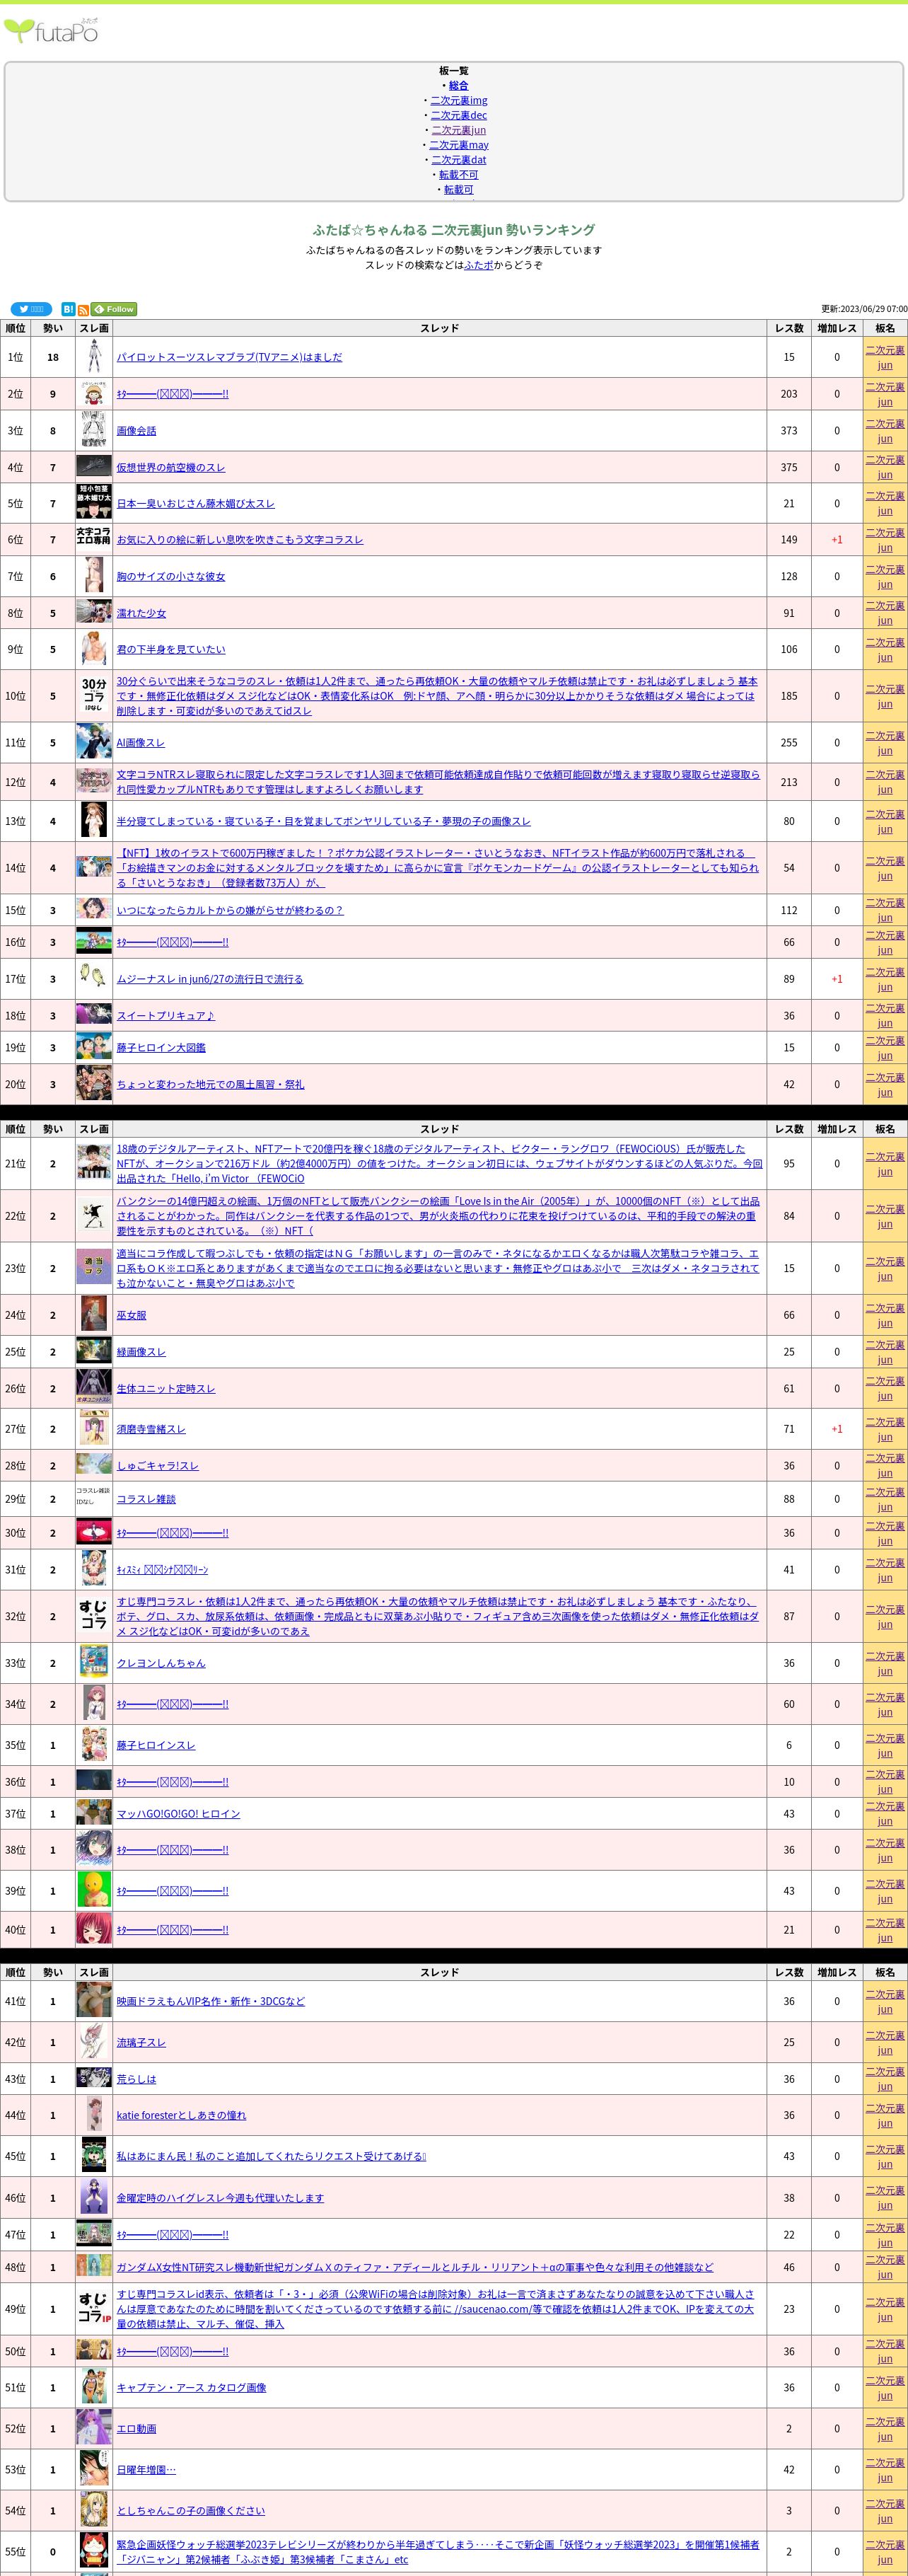Viewport: 908px width, 2576px height.
Task: Open the 荒らしは thread
Action: 136,2079
